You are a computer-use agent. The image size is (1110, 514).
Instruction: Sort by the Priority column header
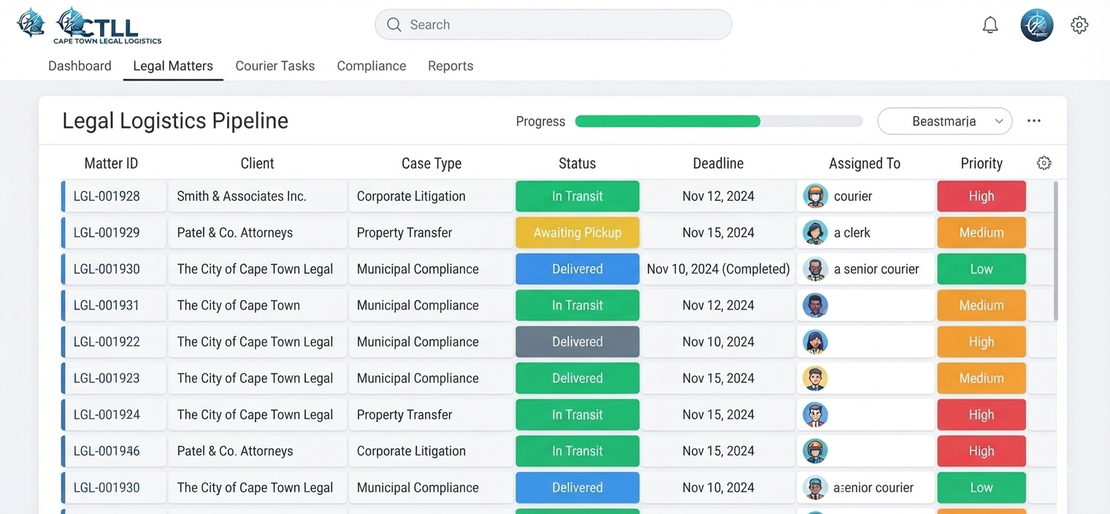981,164
